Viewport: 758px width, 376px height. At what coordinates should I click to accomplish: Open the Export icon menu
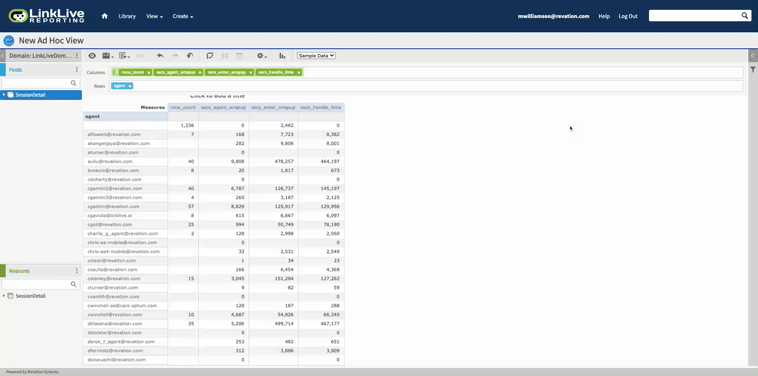[x=124, y=56]
